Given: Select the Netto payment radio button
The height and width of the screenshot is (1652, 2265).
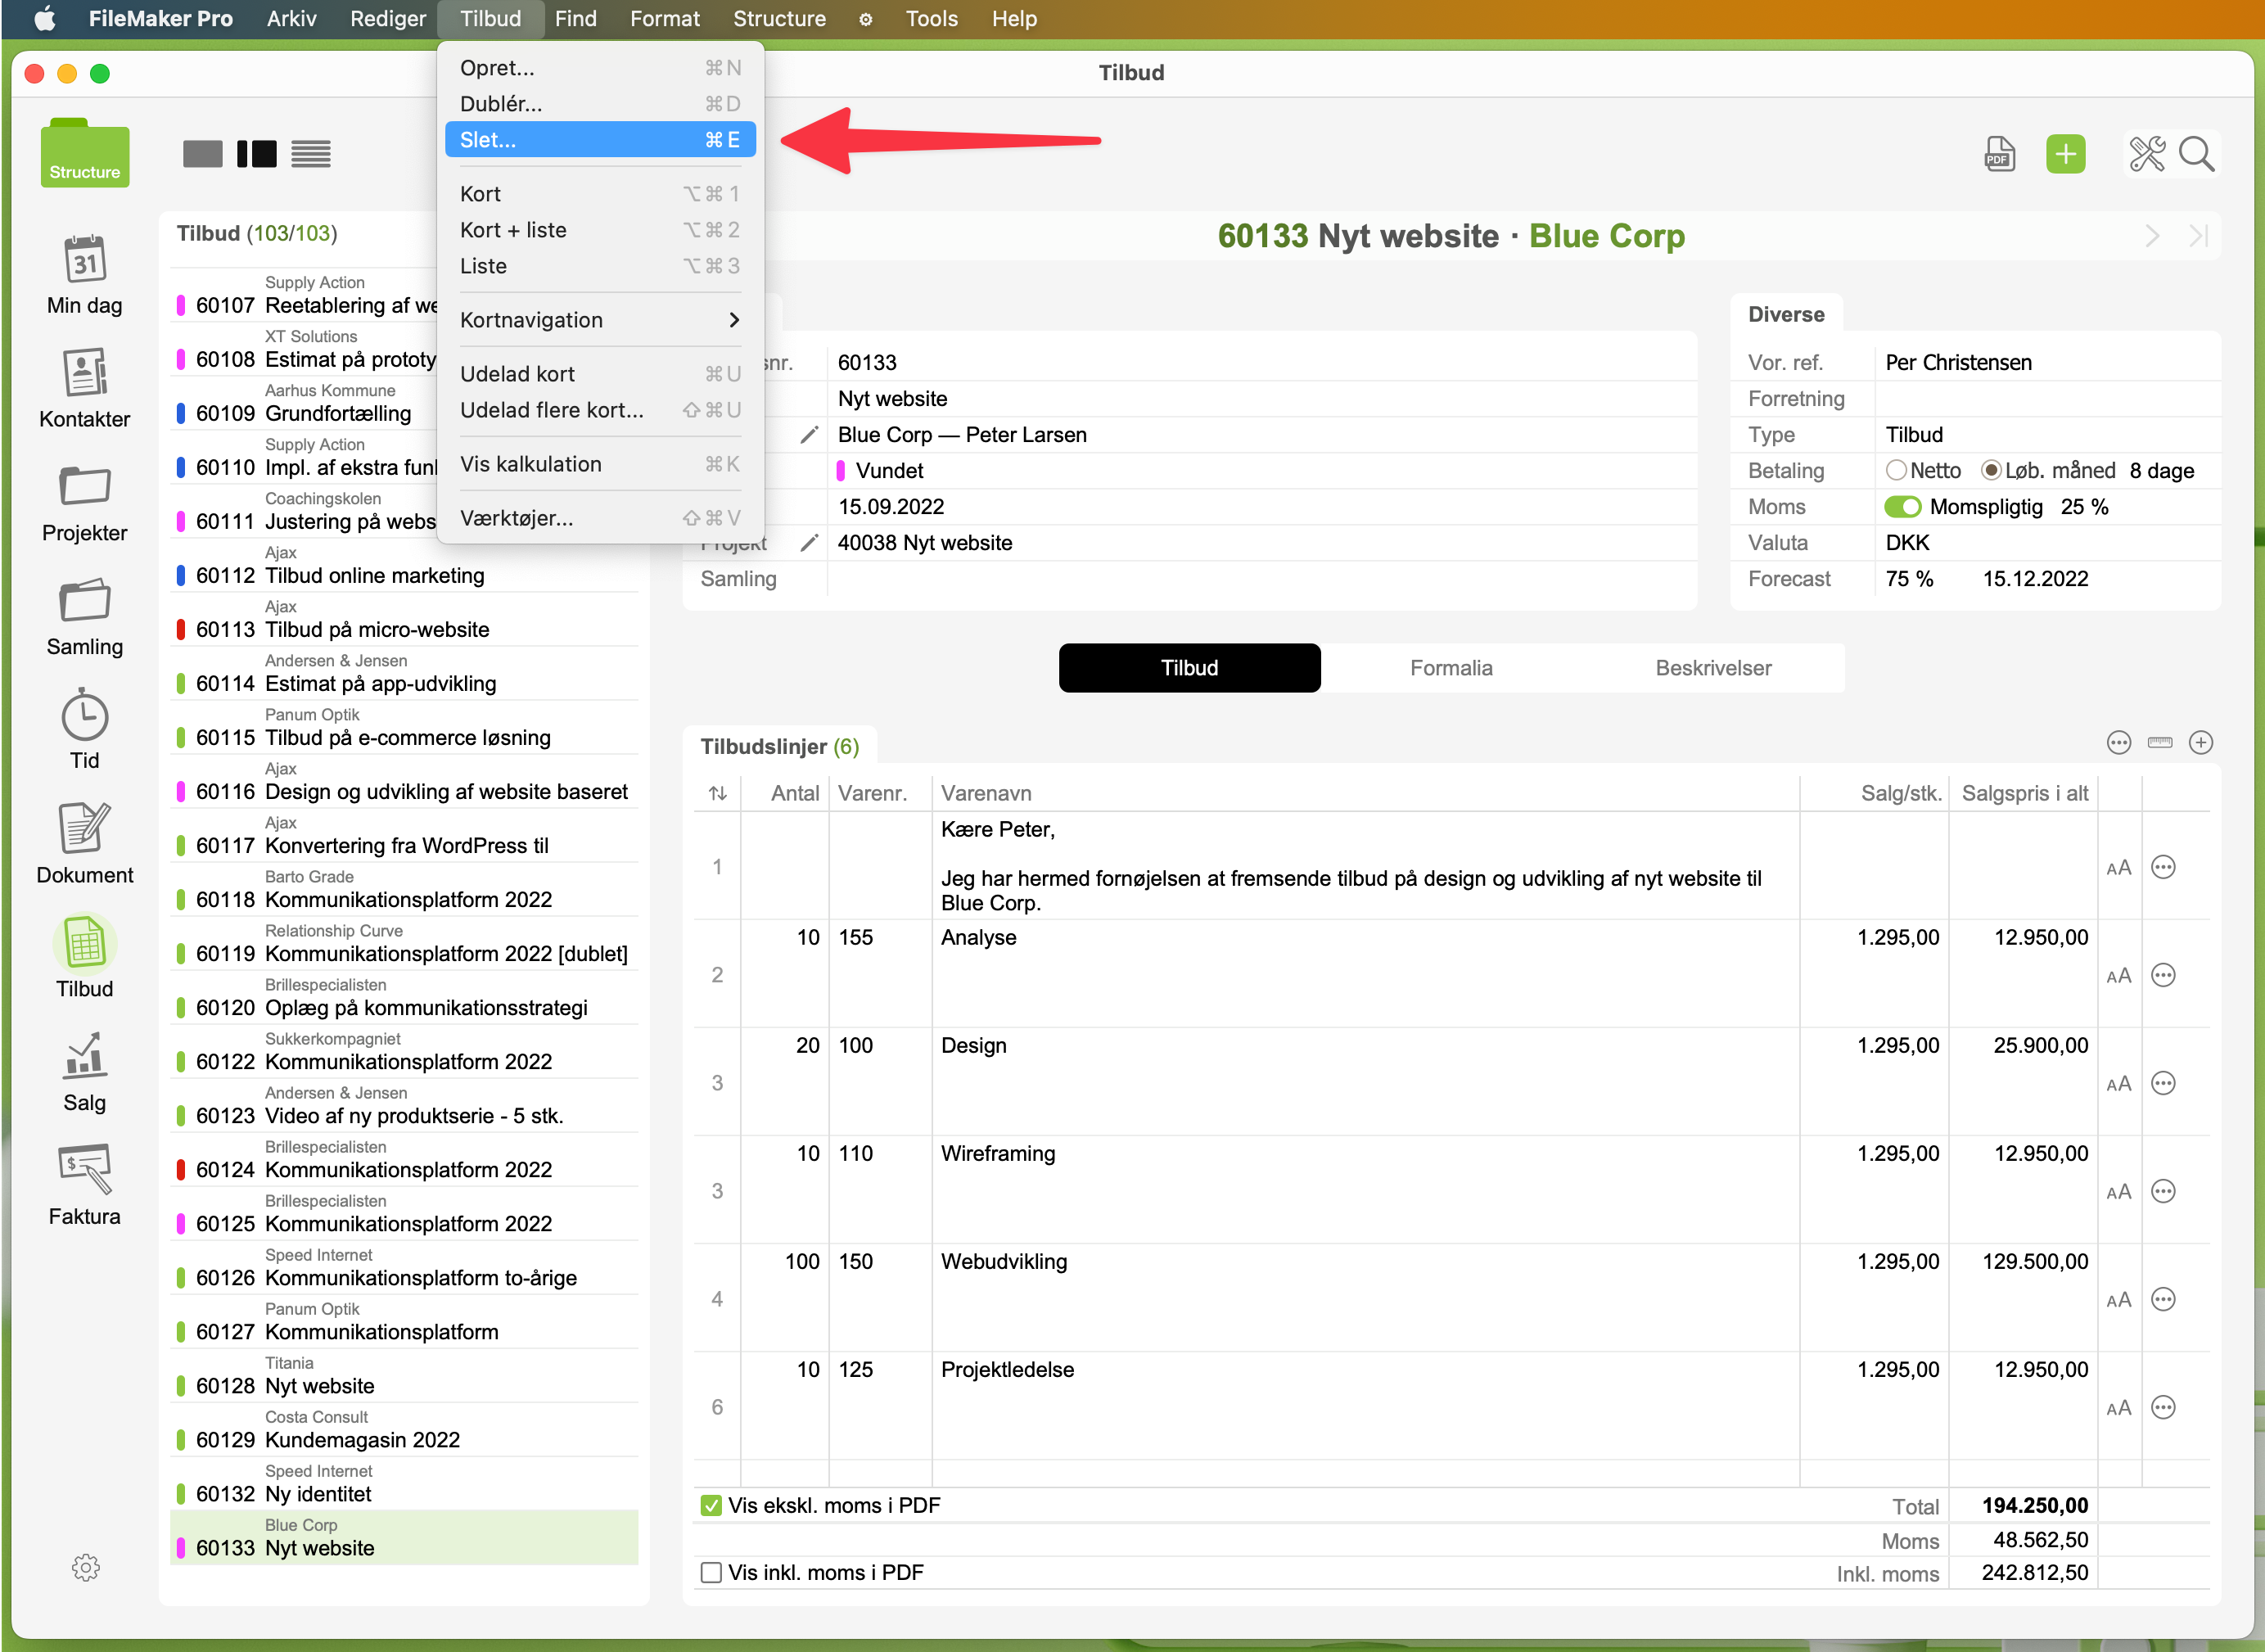Looking at the screenshot, I should [1896, 470].
